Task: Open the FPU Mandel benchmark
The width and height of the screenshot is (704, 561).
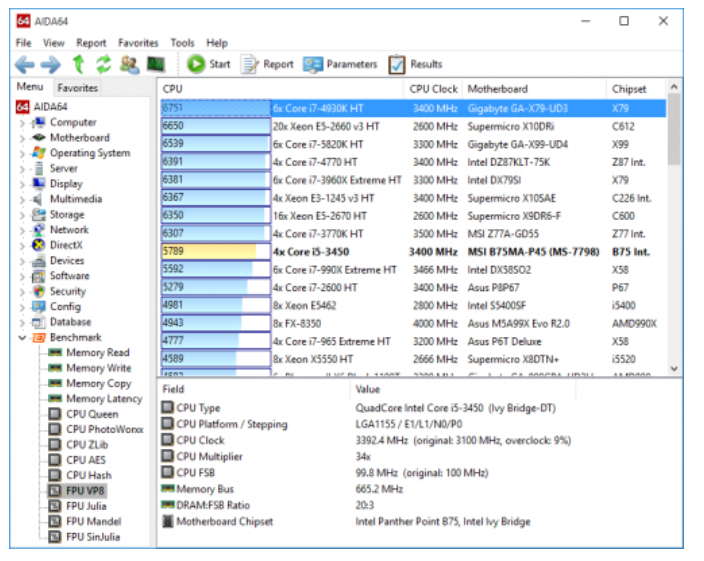Action: [x=85, y=522]
